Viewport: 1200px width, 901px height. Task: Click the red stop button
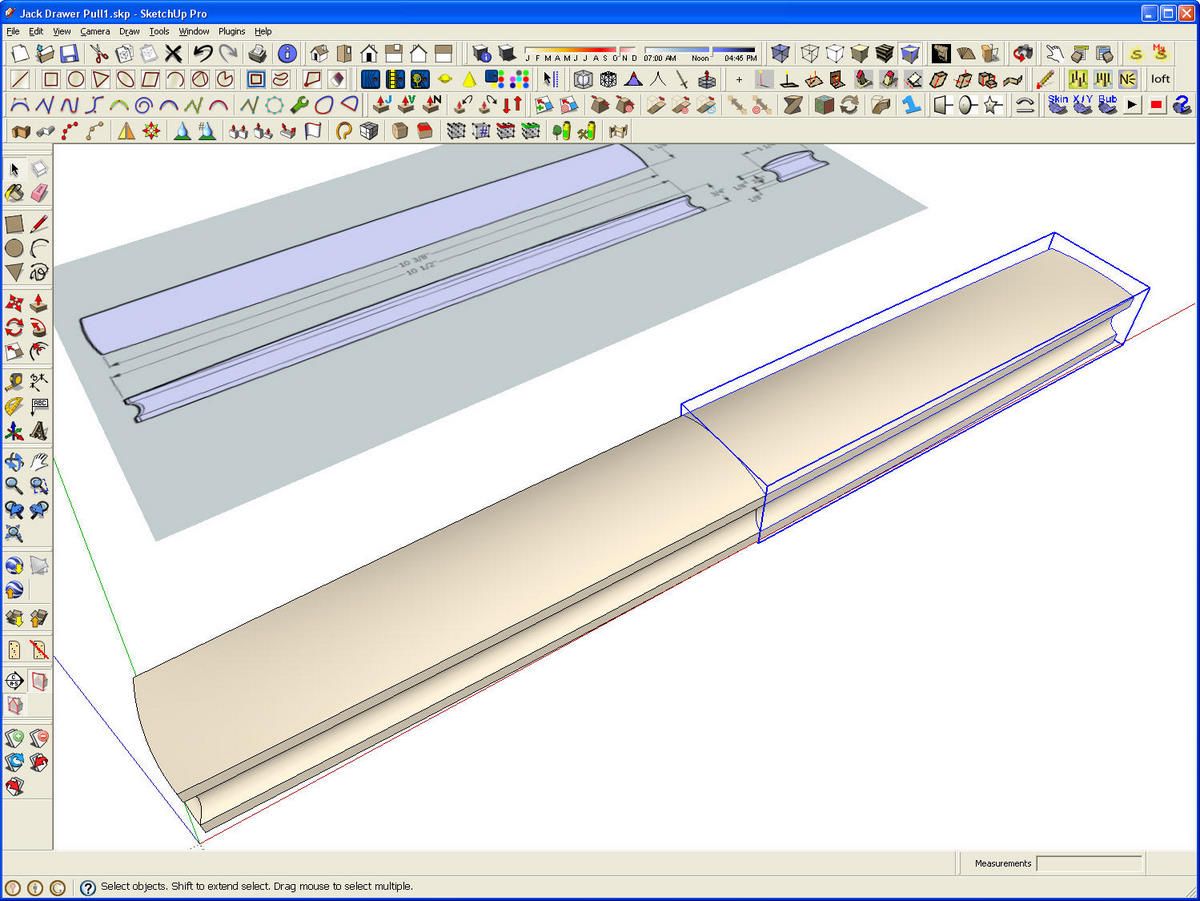coord(1157,104)
